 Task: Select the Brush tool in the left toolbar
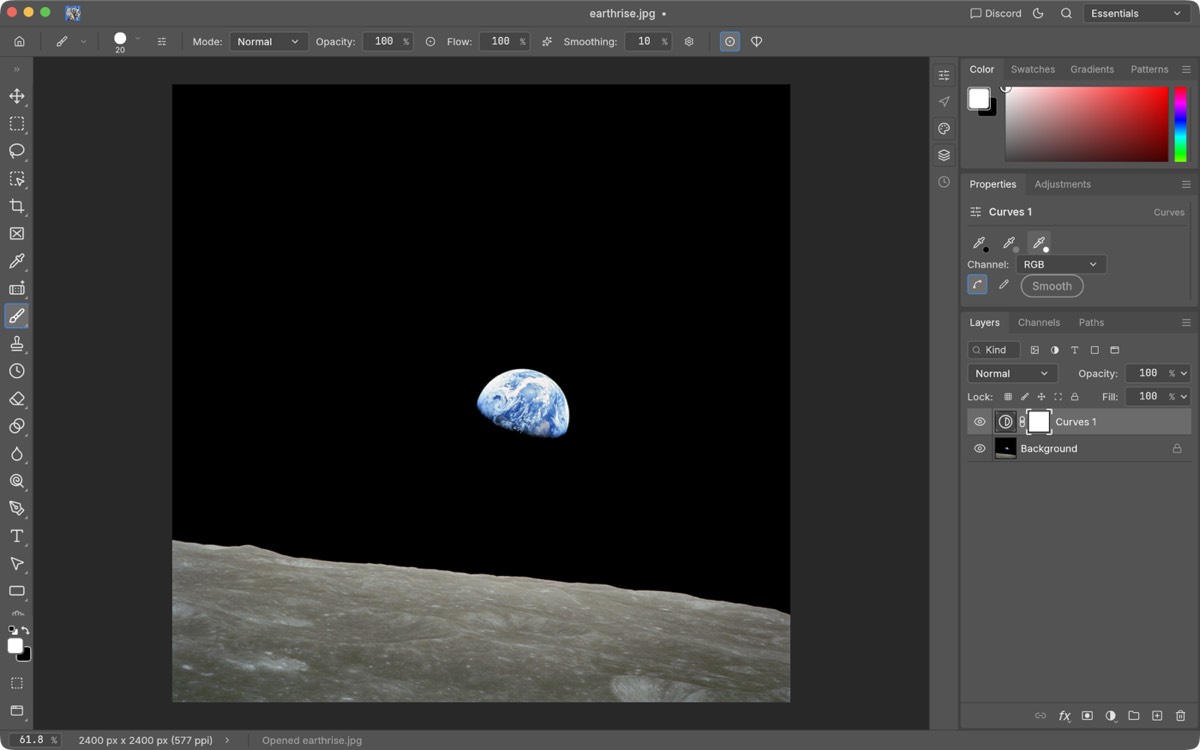point(17,316)
